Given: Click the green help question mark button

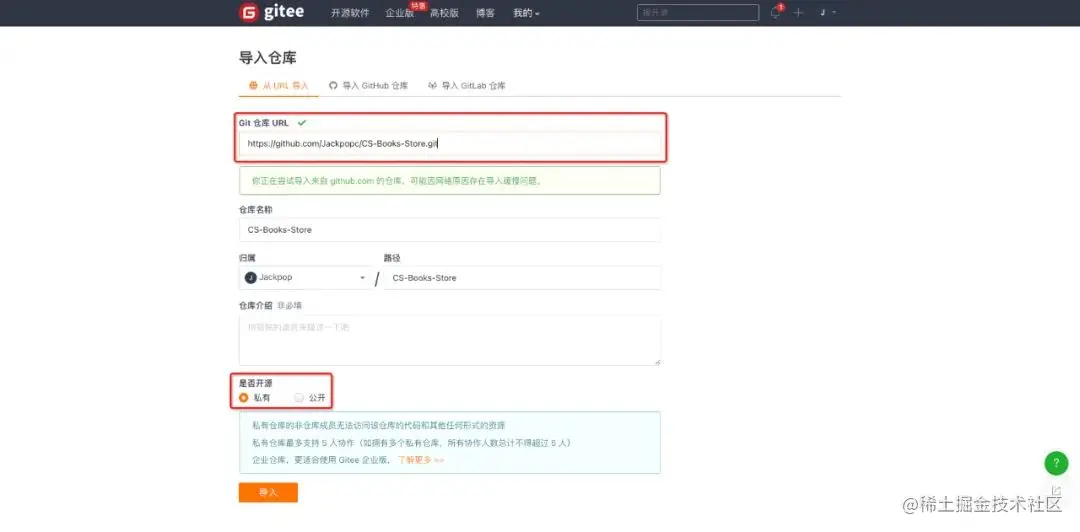Looking at the screenshot, I should pyautogui.click(x=1056, y=463).
